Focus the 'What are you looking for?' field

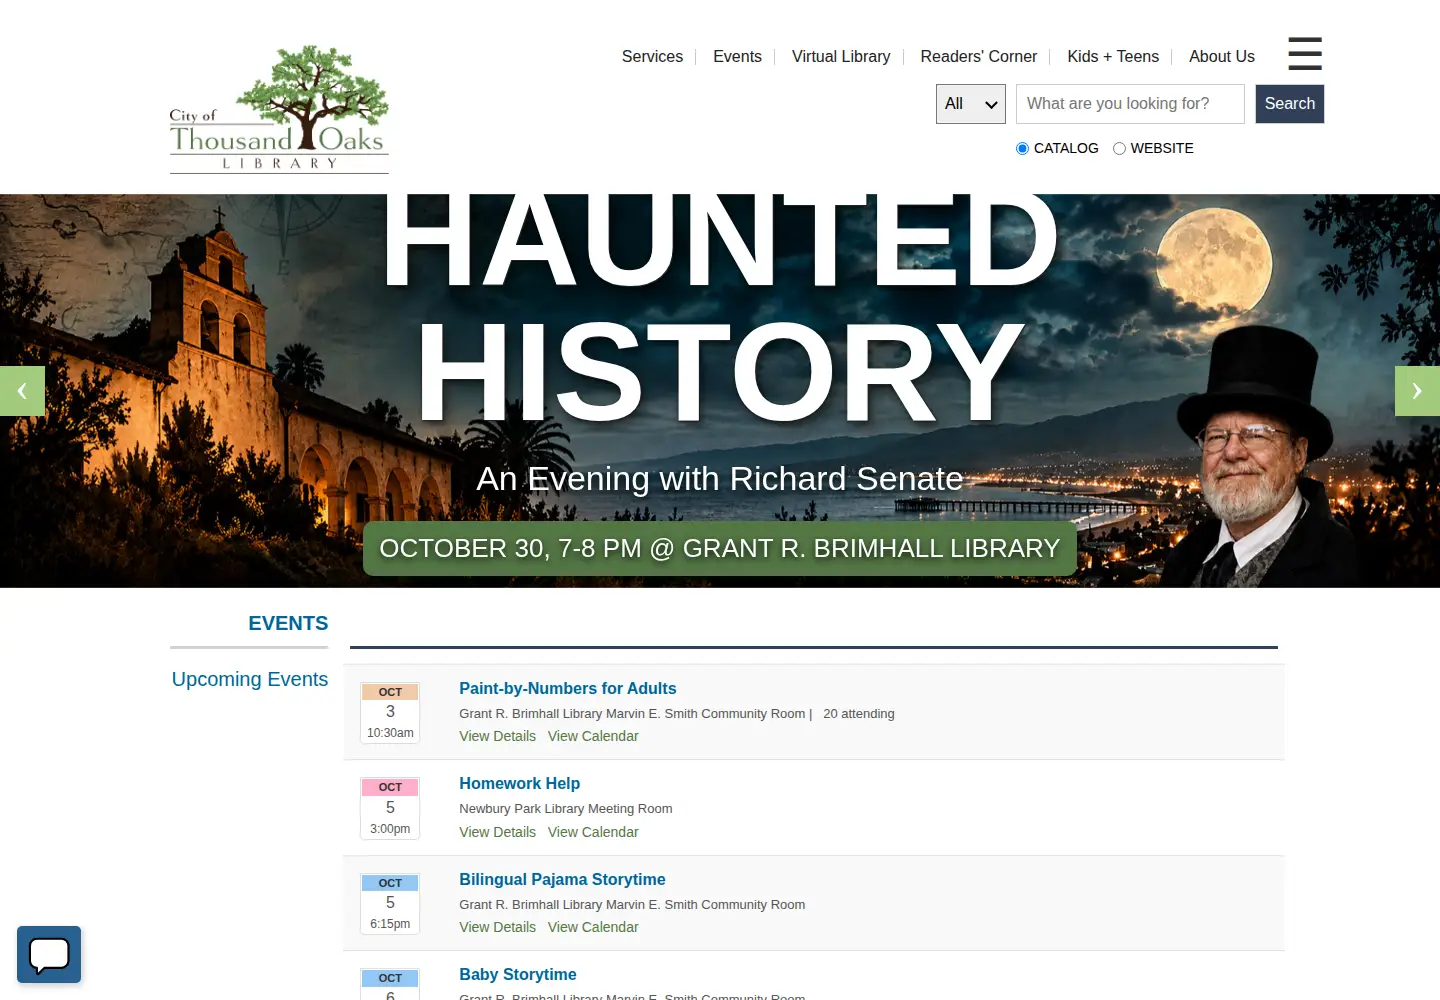[1130, 104]
